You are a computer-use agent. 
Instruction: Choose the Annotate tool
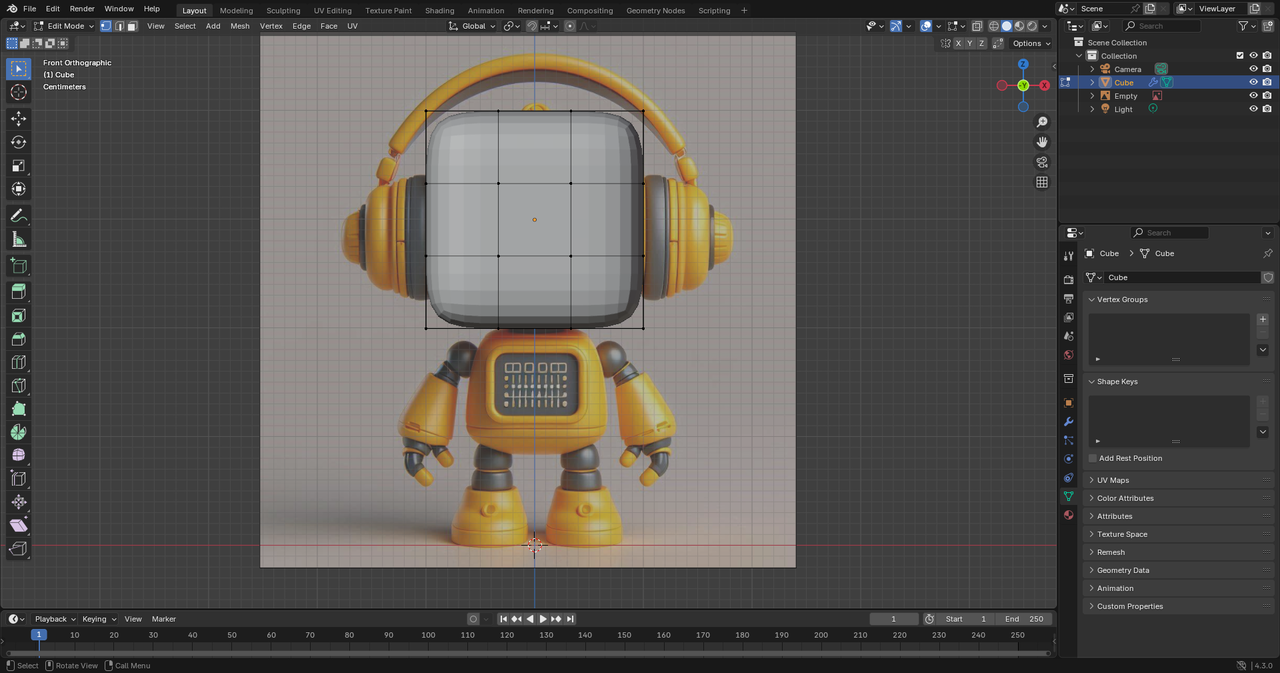[18, 216]
